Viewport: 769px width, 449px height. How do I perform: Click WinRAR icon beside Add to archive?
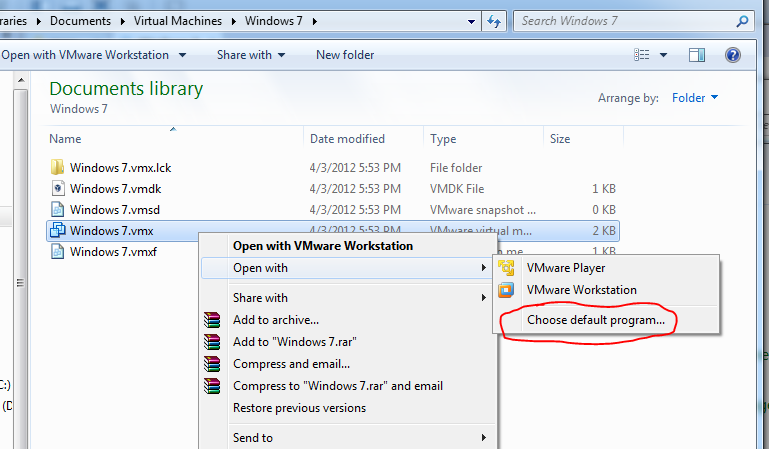[x=212, y=320]
